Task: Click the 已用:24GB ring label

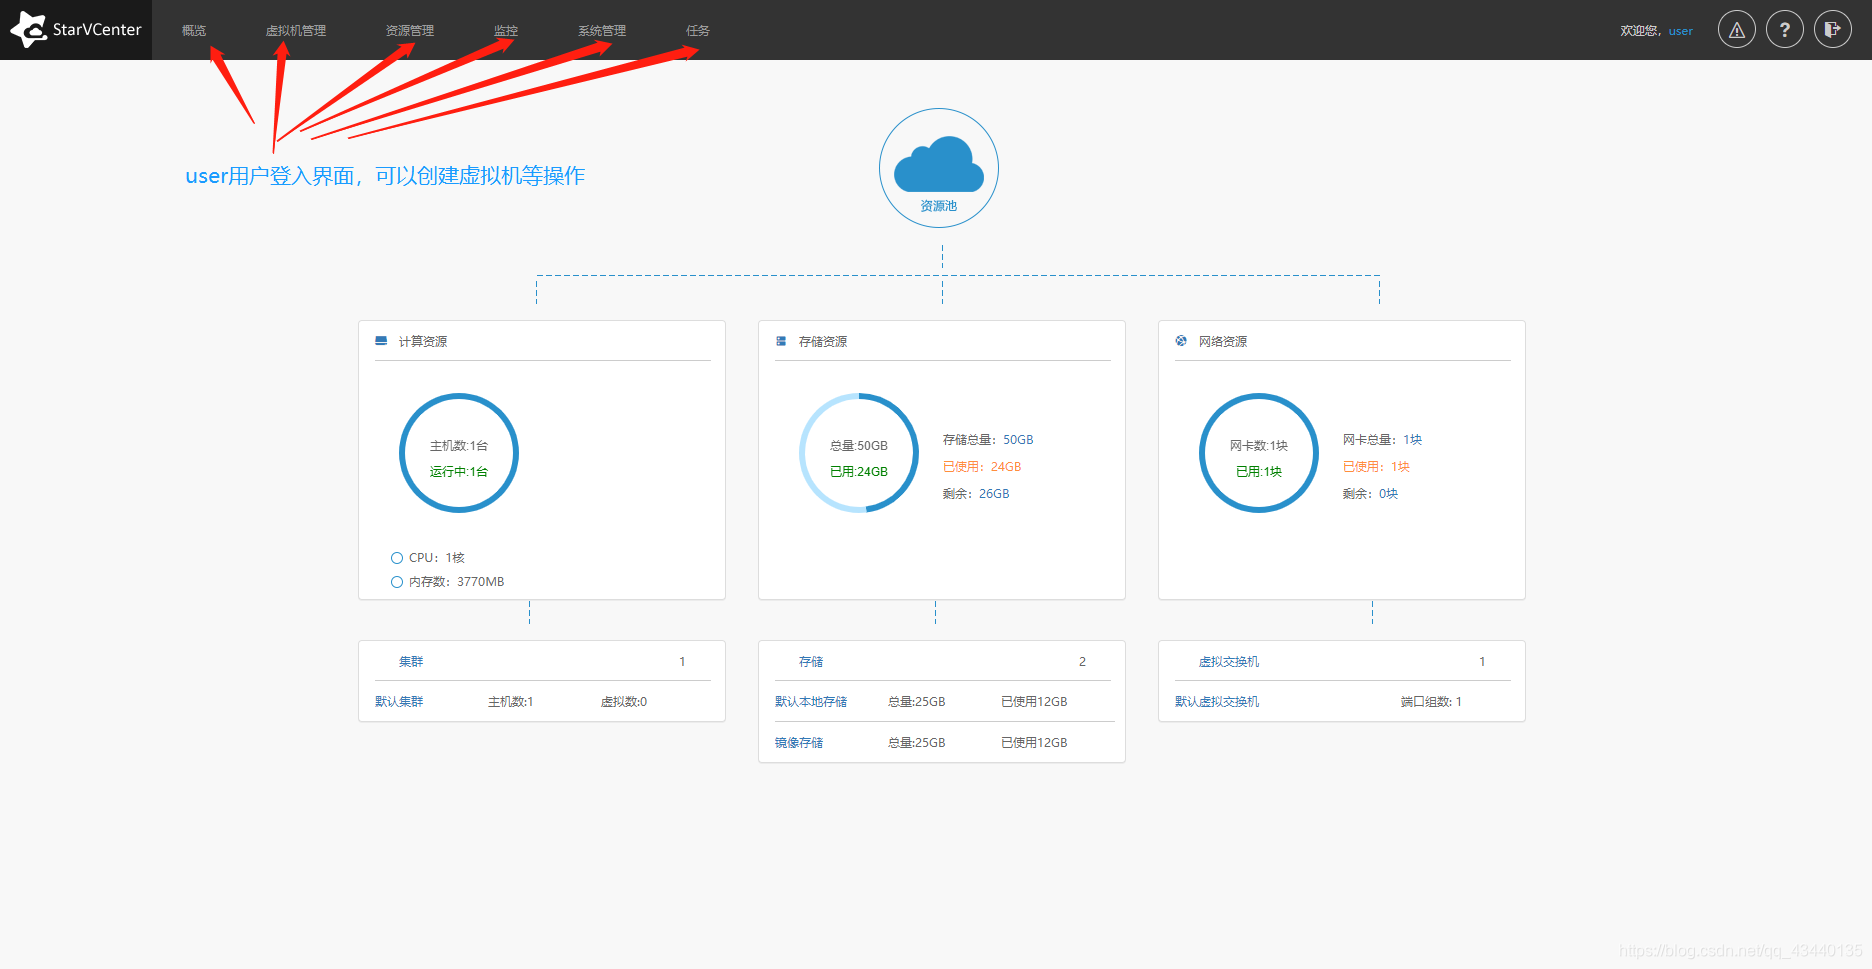Action: click(x=859, y=472)
